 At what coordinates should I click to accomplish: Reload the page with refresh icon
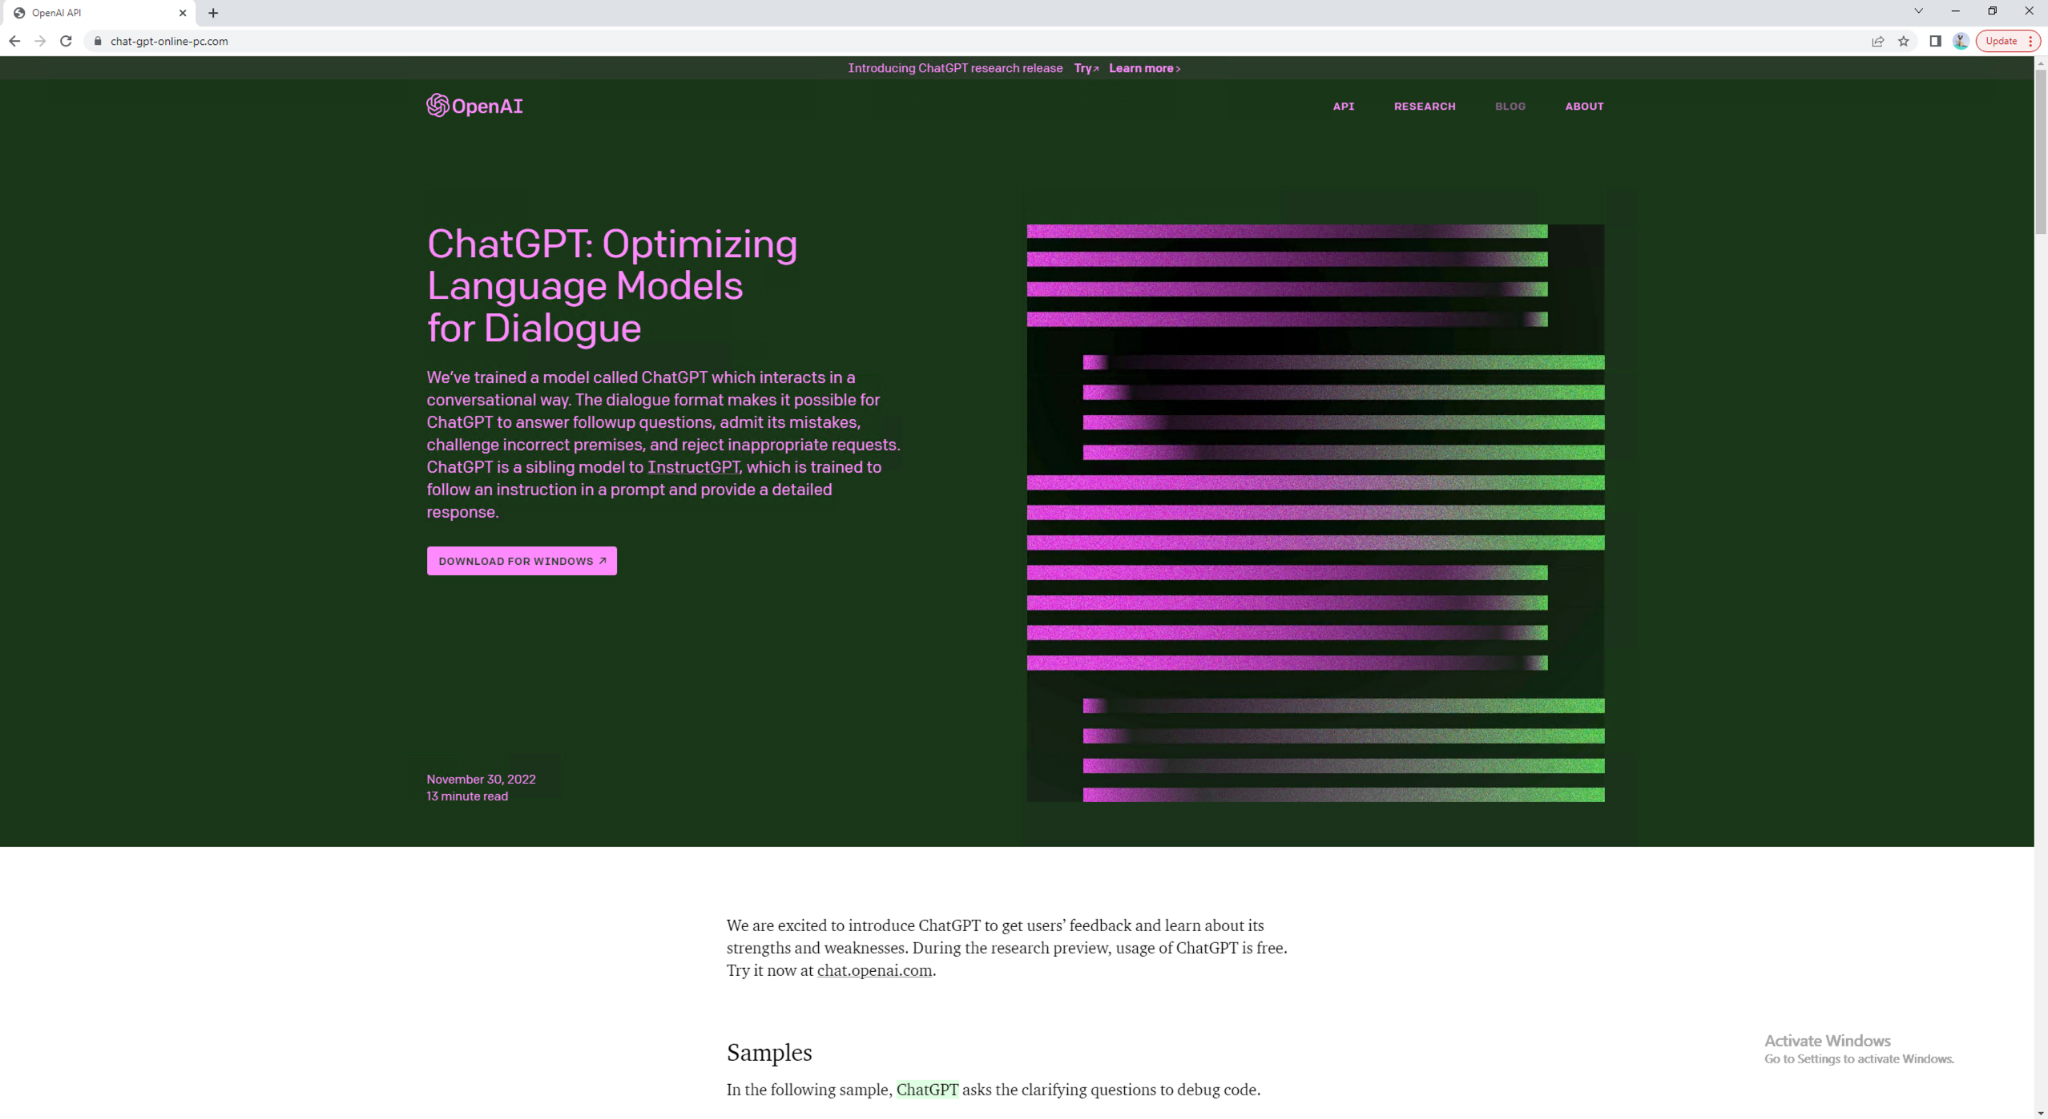point(66,41)
